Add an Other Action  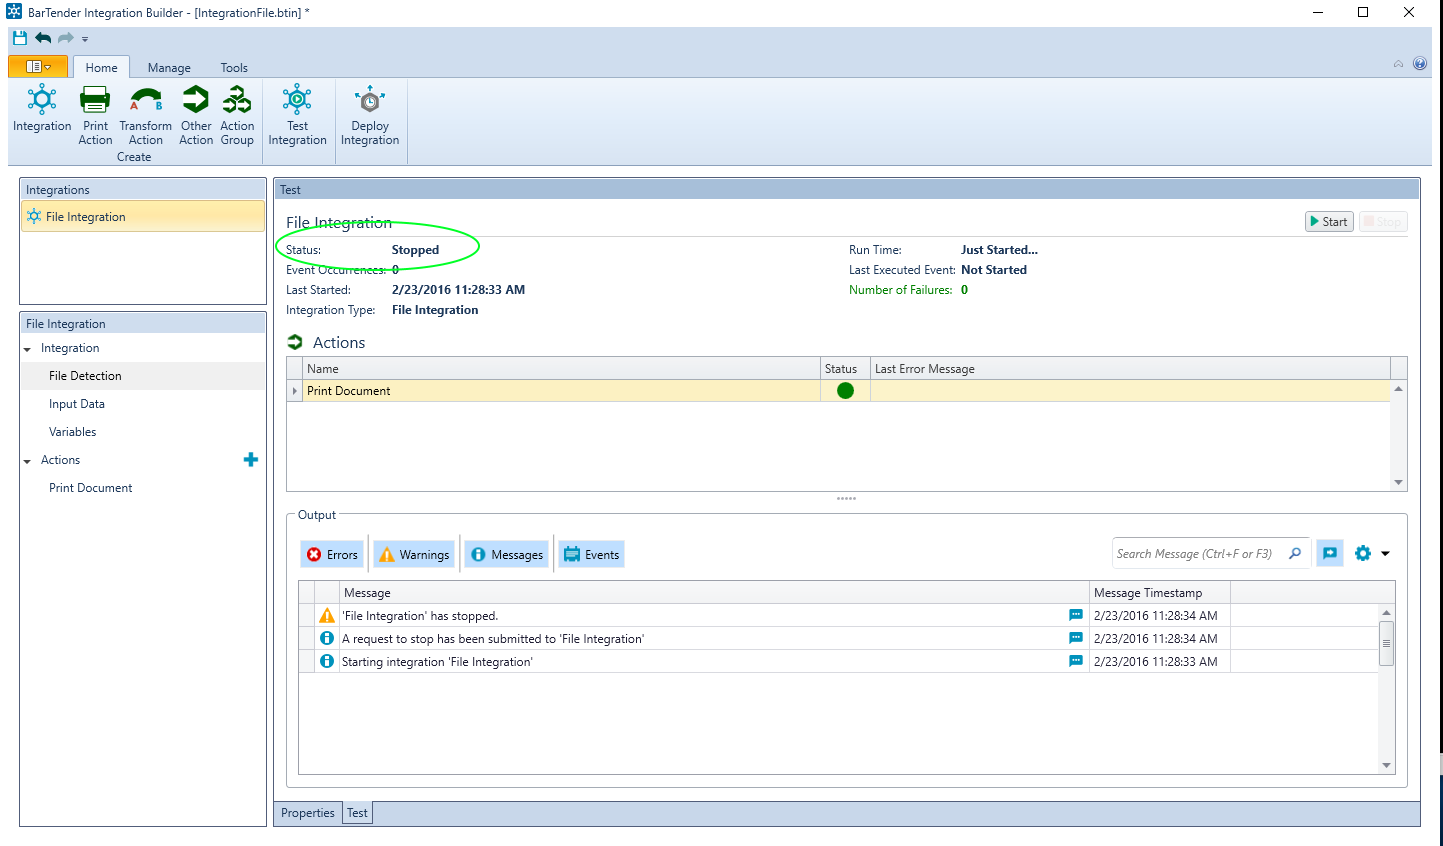click(x=196, y=116)
